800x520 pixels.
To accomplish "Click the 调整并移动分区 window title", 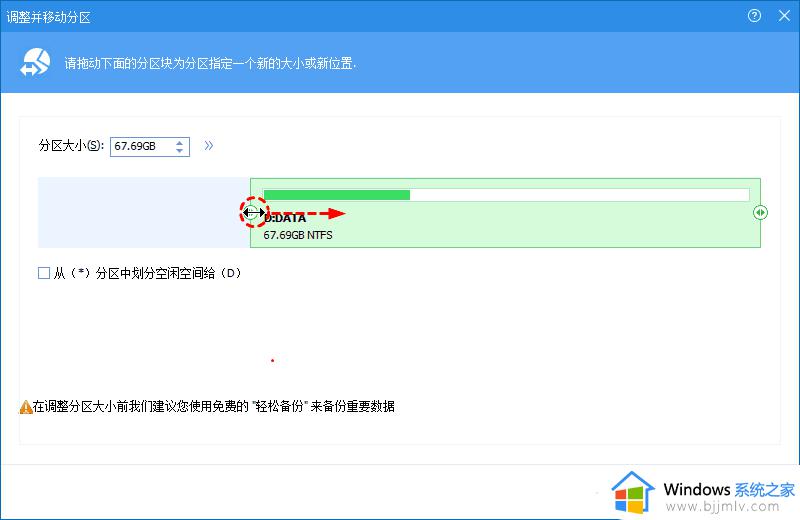I will 48,17.
